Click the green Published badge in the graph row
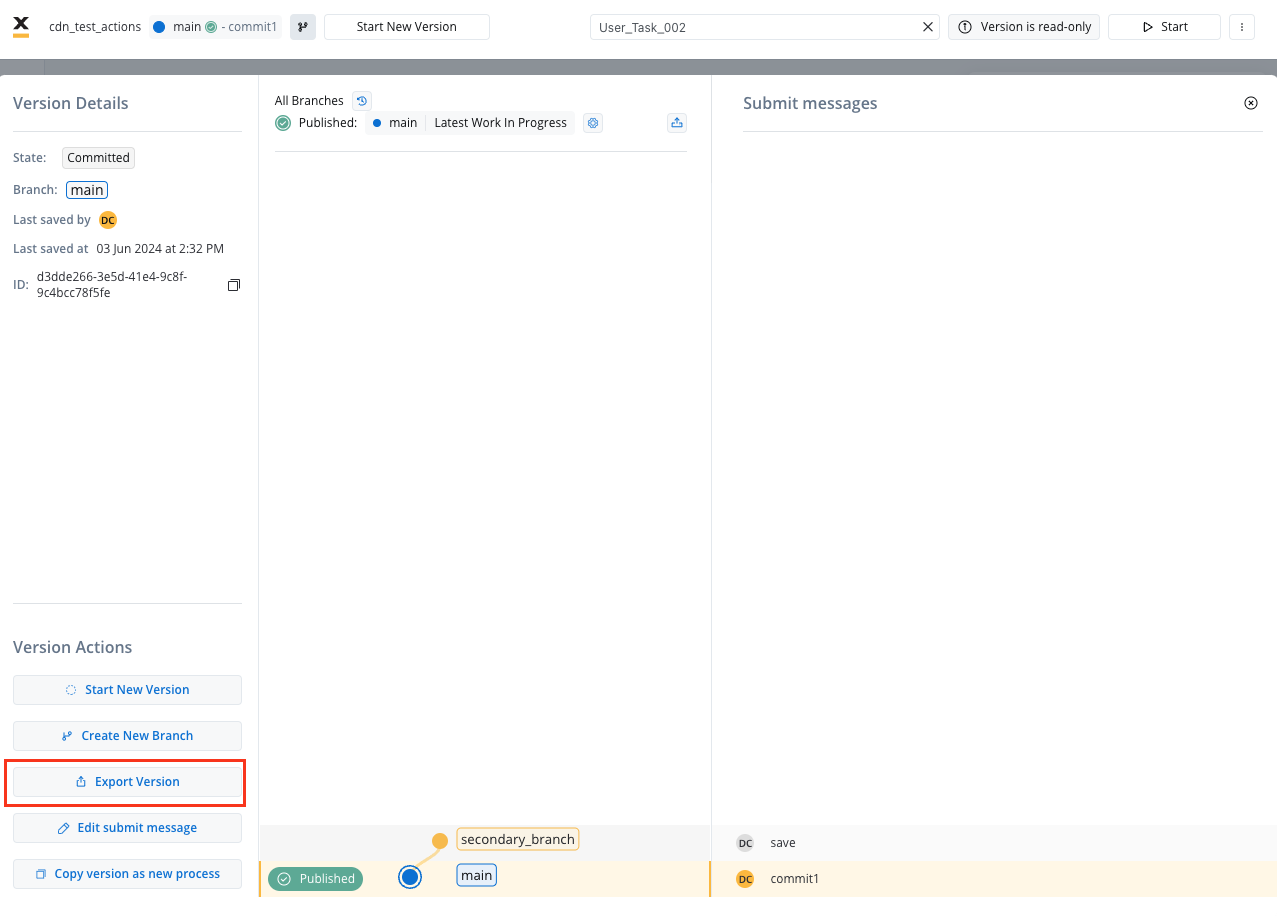 [x=316, y=879]
